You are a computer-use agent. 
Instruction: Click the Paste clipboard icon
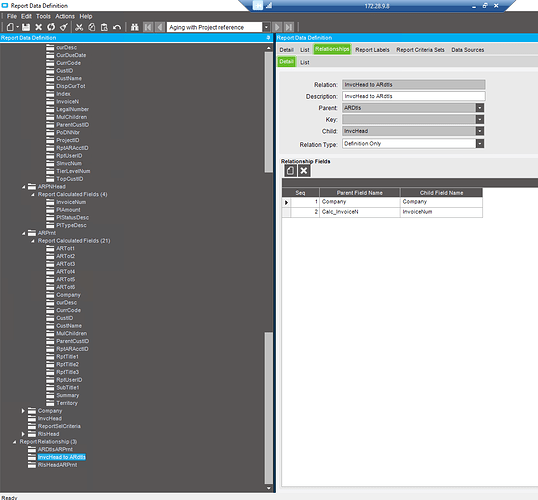[104, 27]
